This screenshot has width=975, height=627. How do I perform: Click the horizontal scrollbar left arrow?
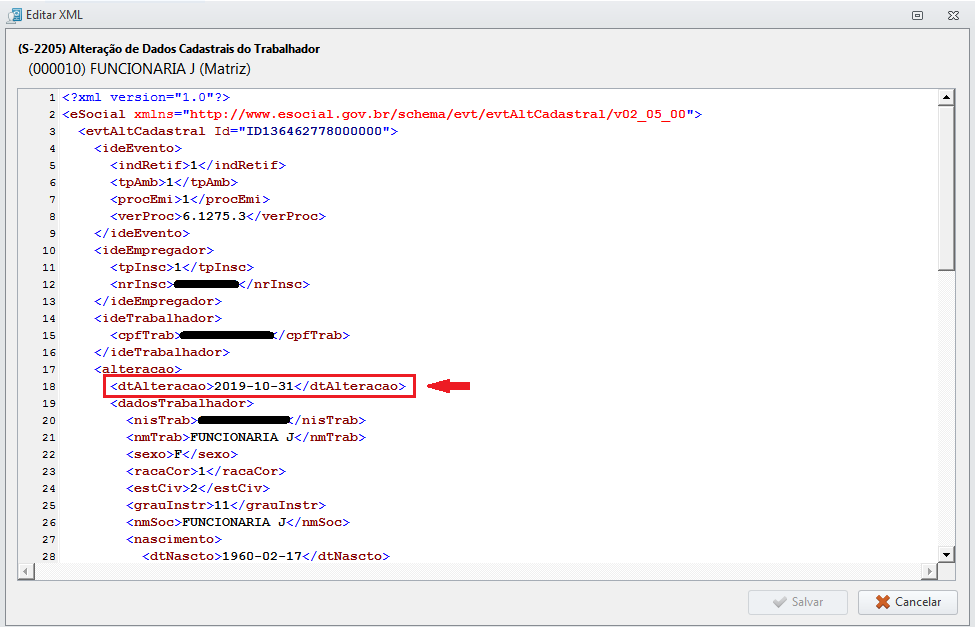click(x=26, y=571)
